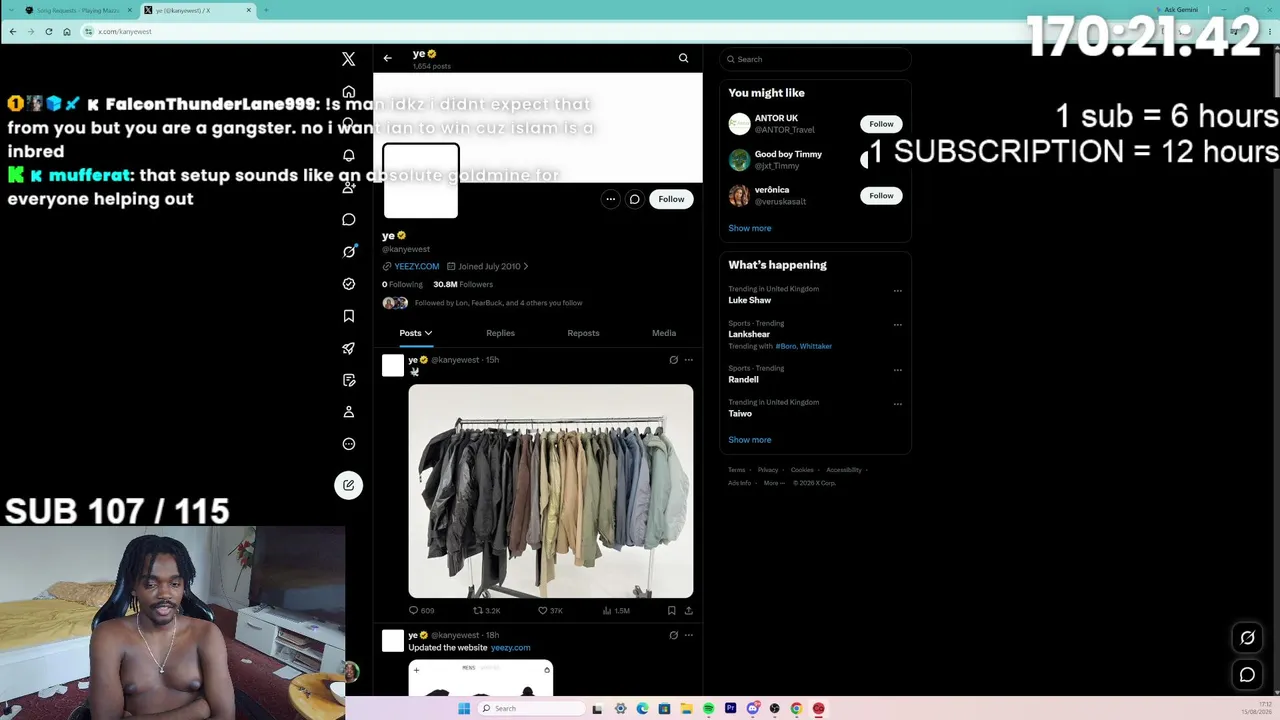Open more options on the 15h post
The height and width of the screenshot is (720, 1280).
[x=688, y=360]
